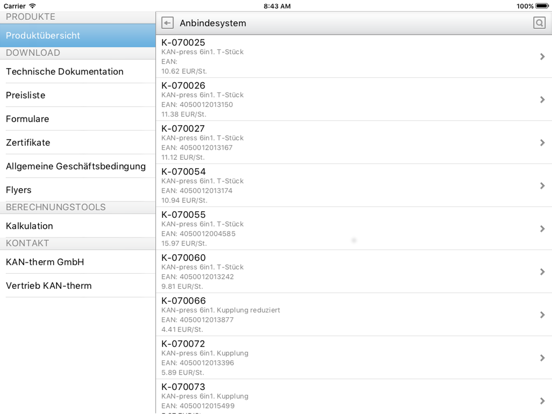Expand chevron for K-070072 row

542,358
